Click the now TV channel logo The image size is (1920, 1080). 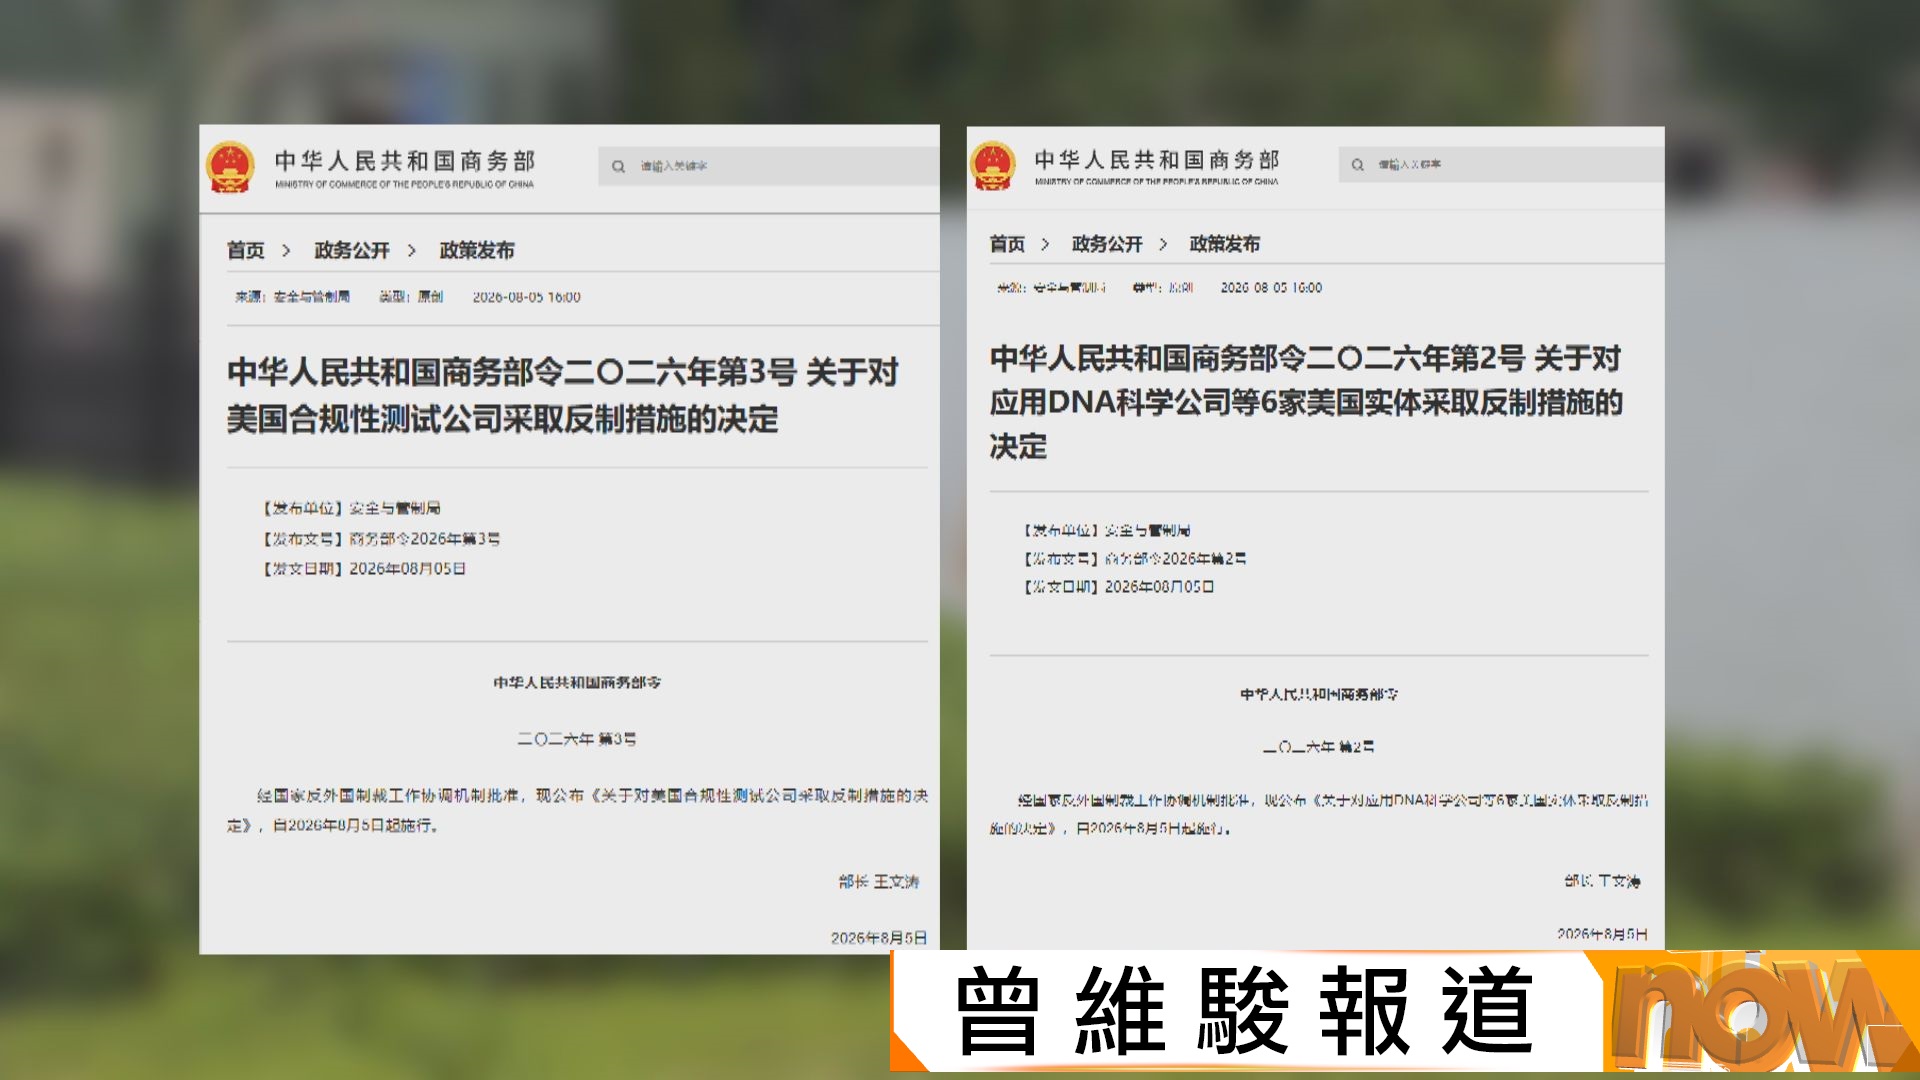pyautogui.click(x=1760, y=1012)
